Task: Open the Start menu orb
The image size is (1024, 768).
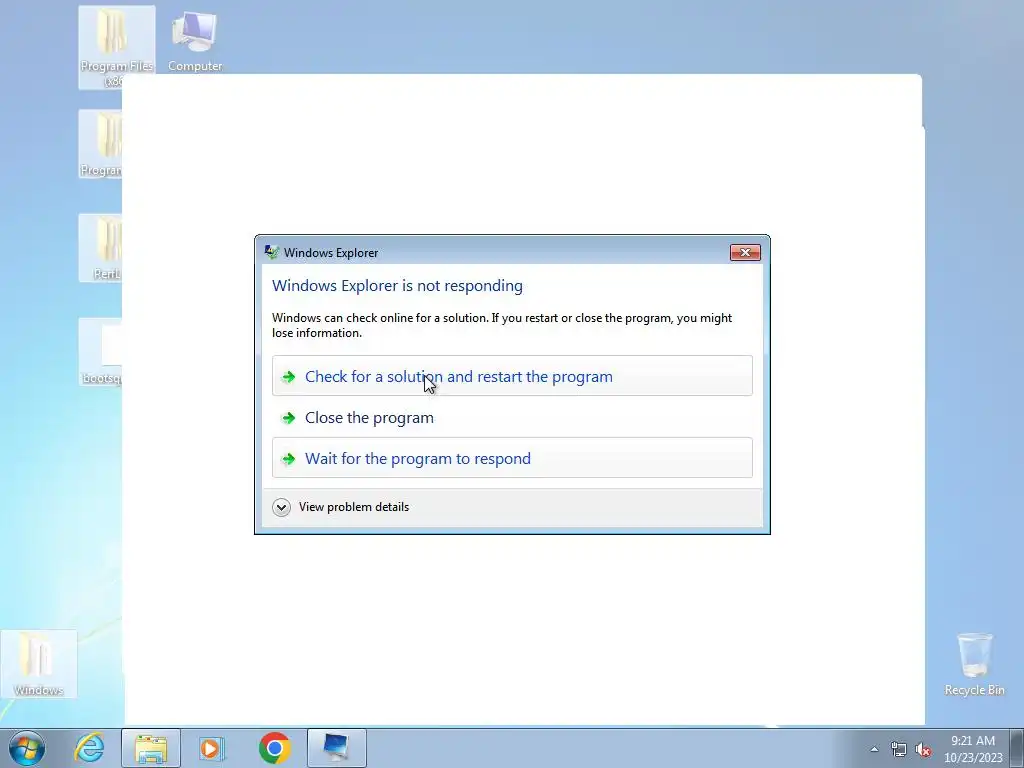Action: tap(27, 748)
